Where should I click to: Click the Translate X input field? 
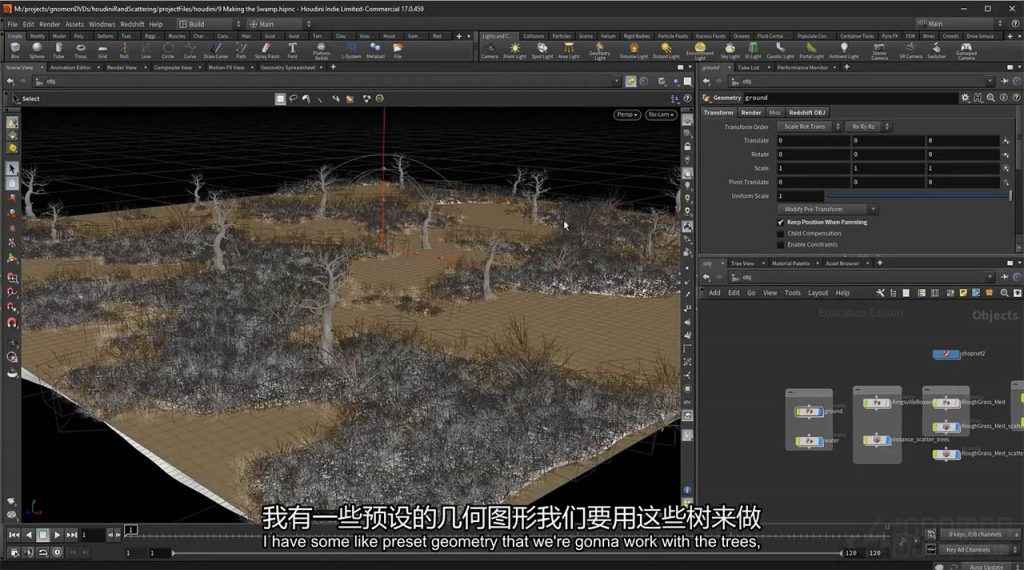(x=814, y=140)
